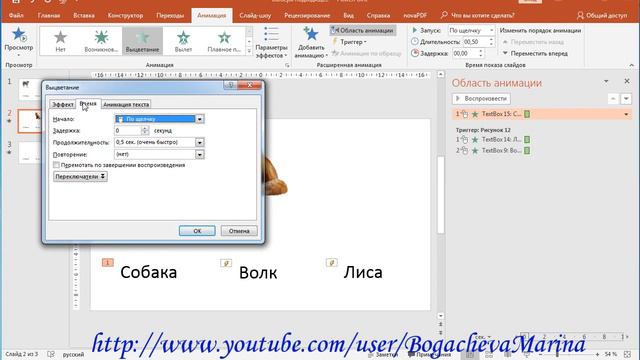Screen dimensions: 640x360
Task: Open Параметры эффектов options
Action: (271, 42)
